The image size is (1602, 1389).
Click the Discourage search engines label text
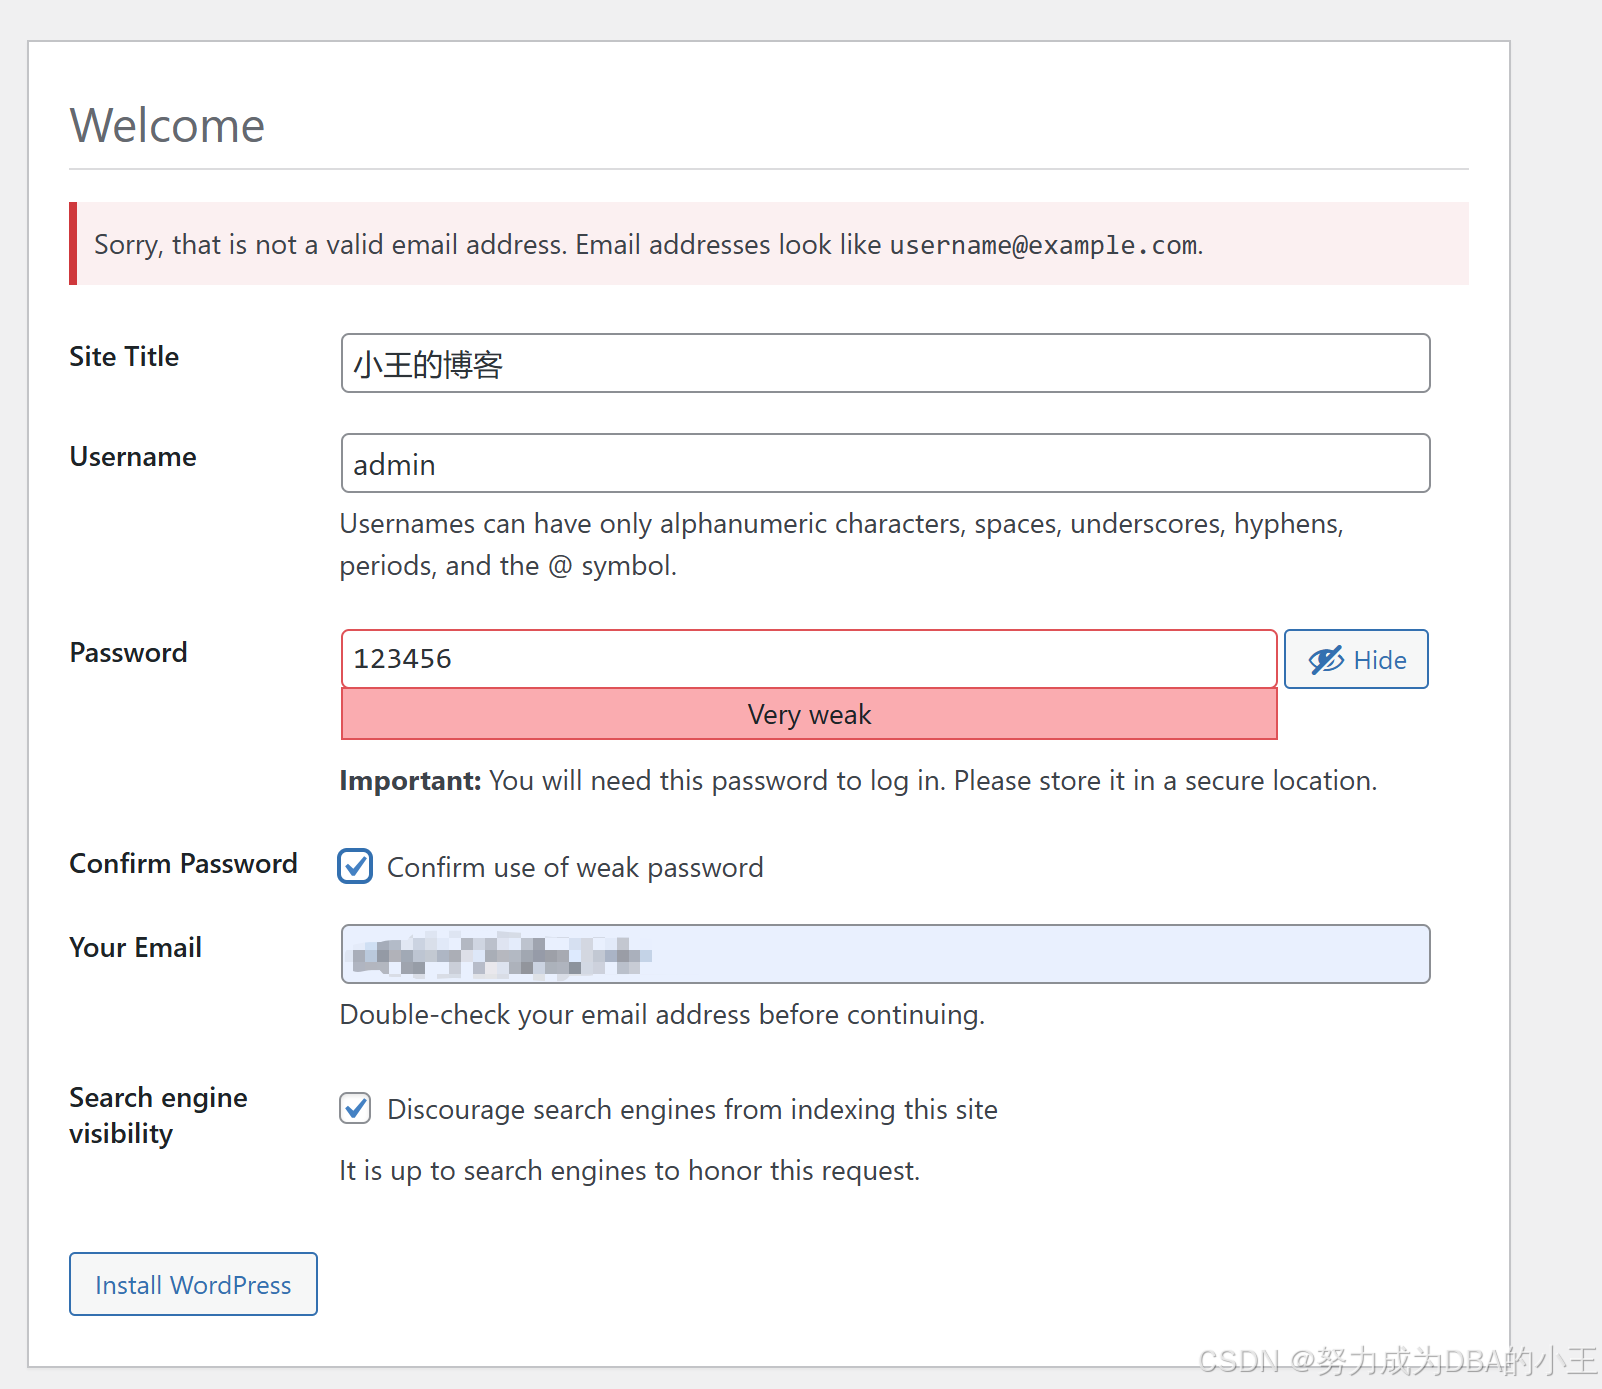[692, 1109]
